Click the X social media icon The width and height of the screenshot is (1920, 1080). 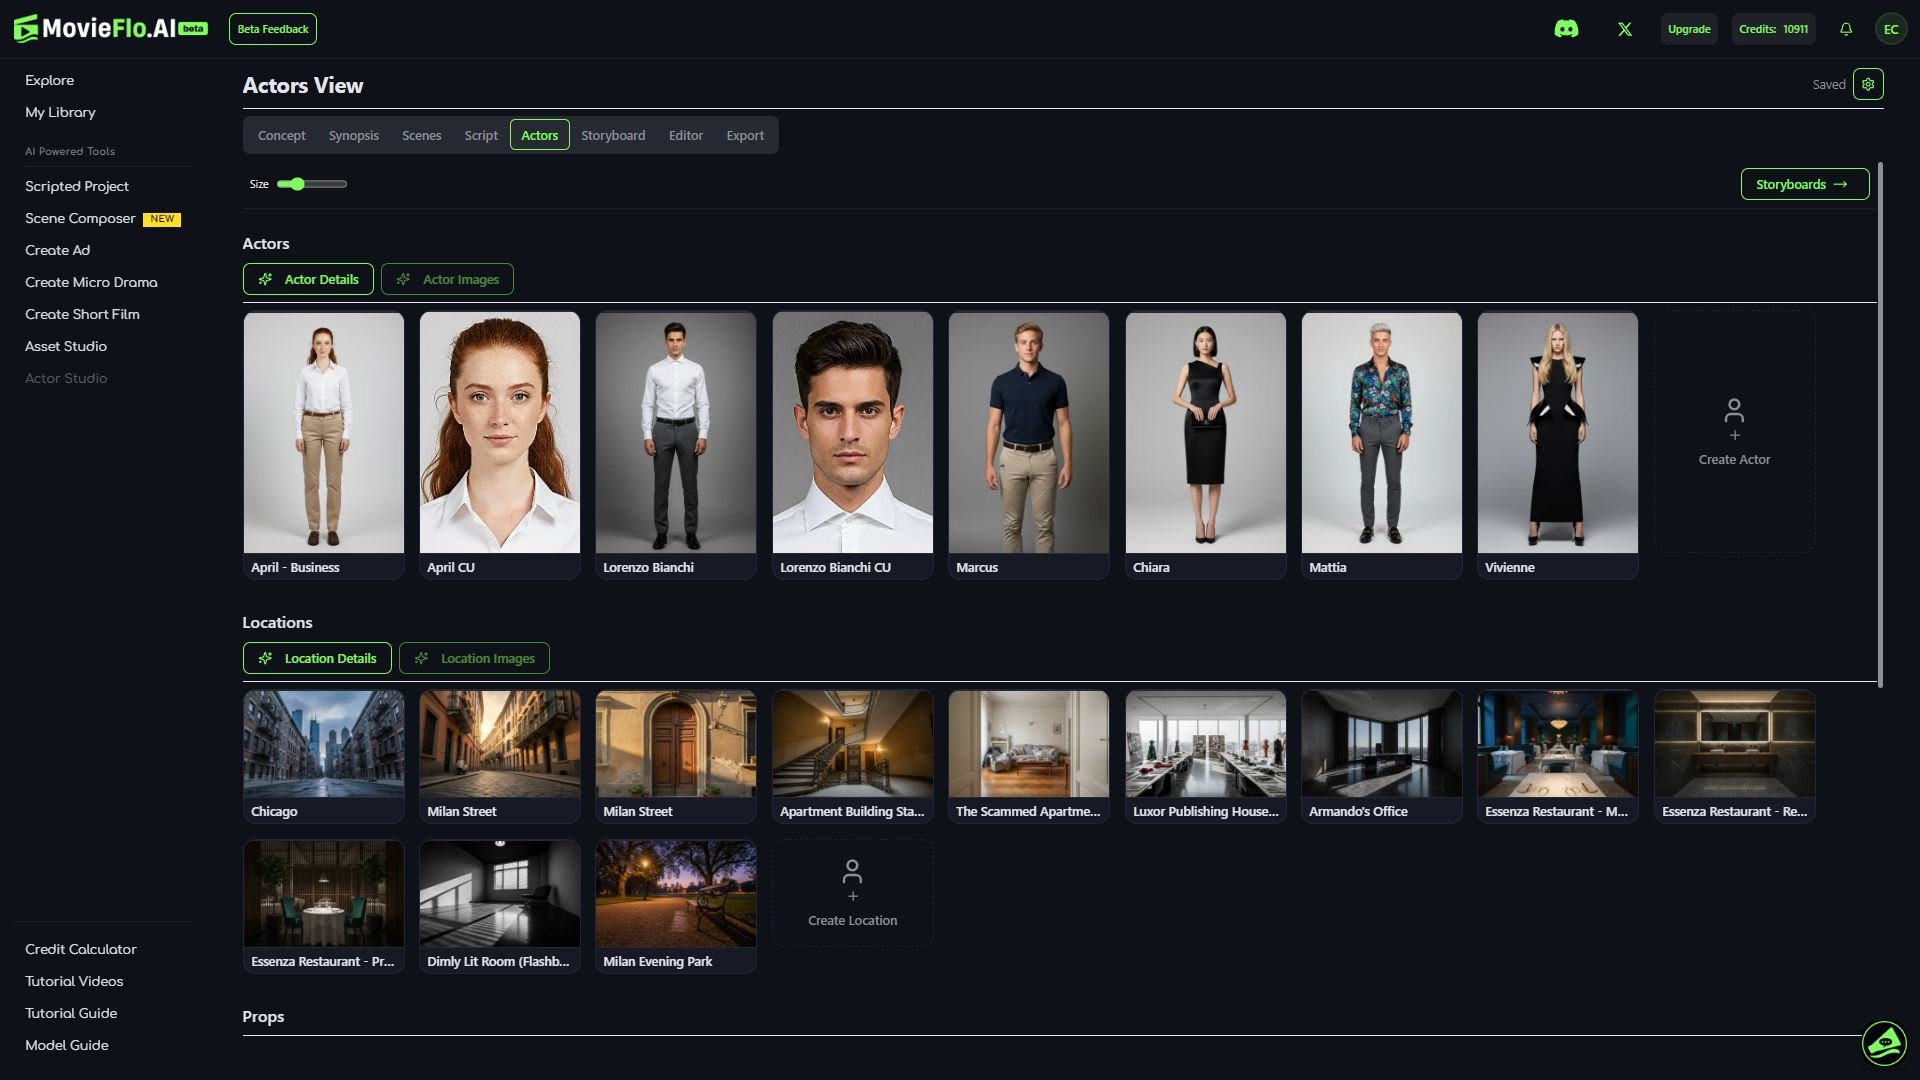coord(1624,29)
